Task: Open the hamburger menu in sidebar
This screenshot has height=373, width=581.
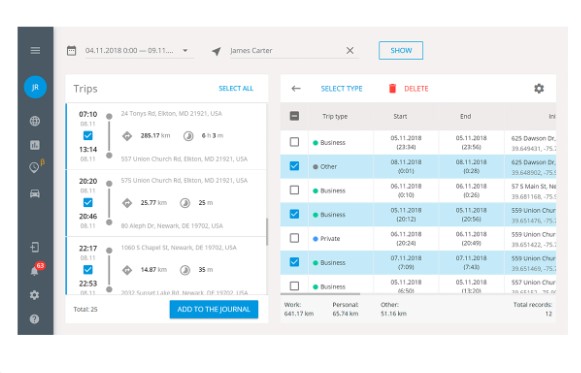Action: click(35, 50)
